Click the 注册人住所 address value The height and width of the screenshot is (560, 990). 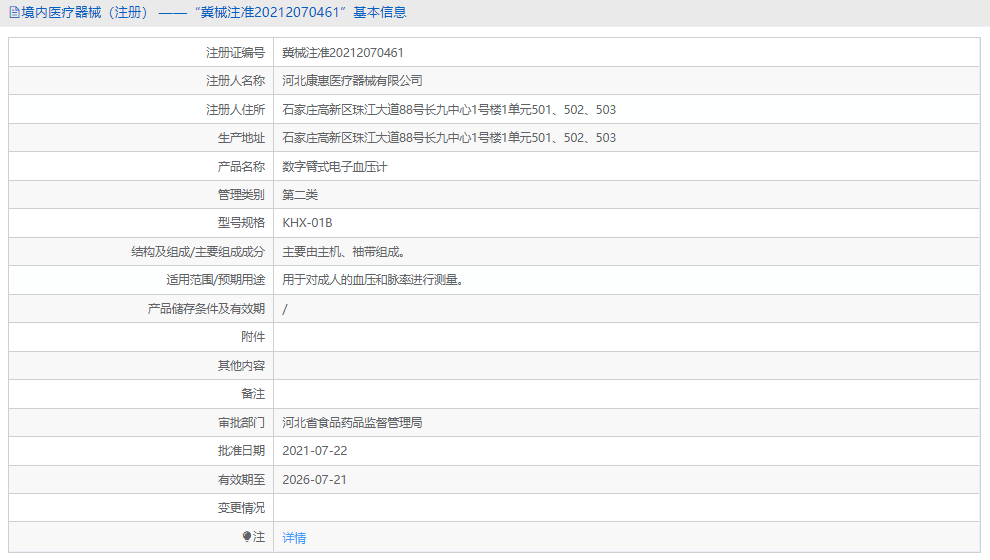tap(449, 110)
